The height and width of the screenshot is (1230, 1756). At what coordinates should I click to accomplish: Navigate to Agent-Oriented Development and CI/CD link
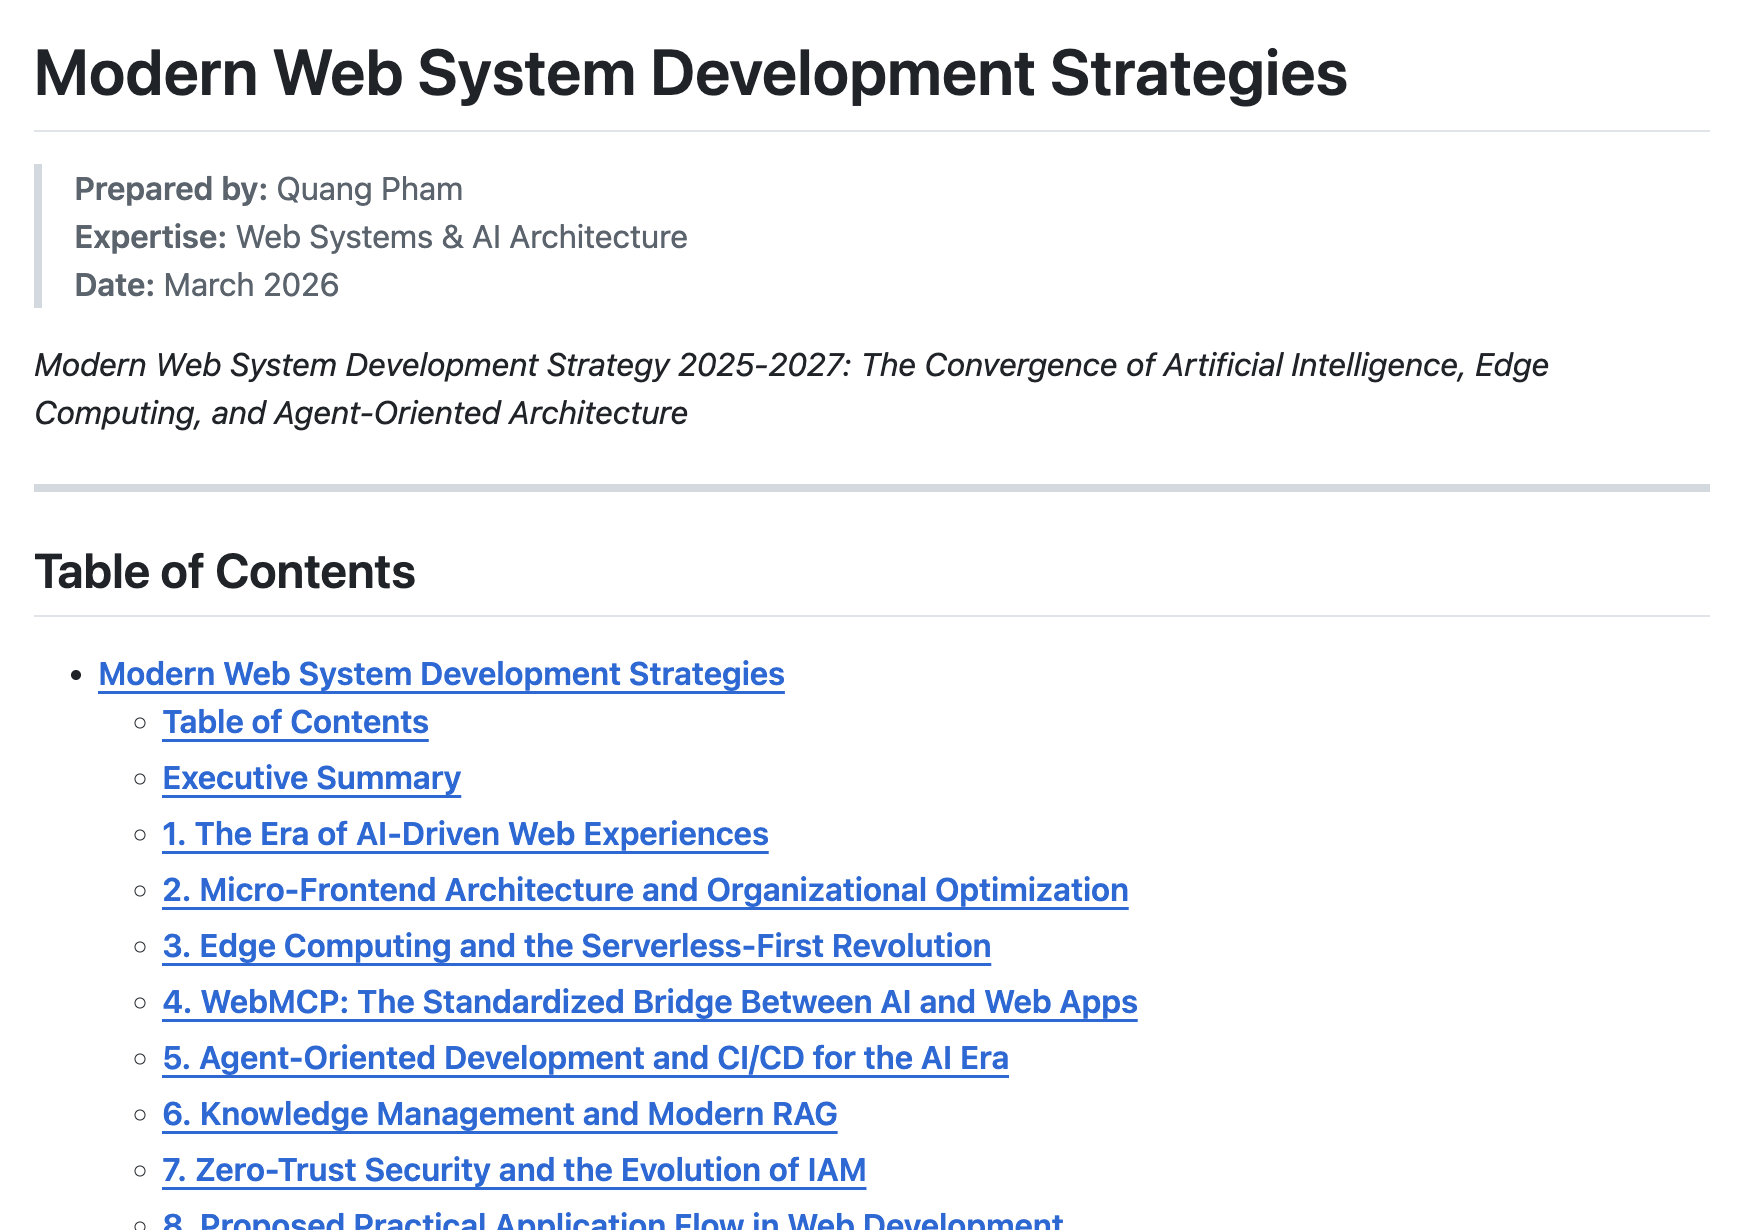[585, 1058]
